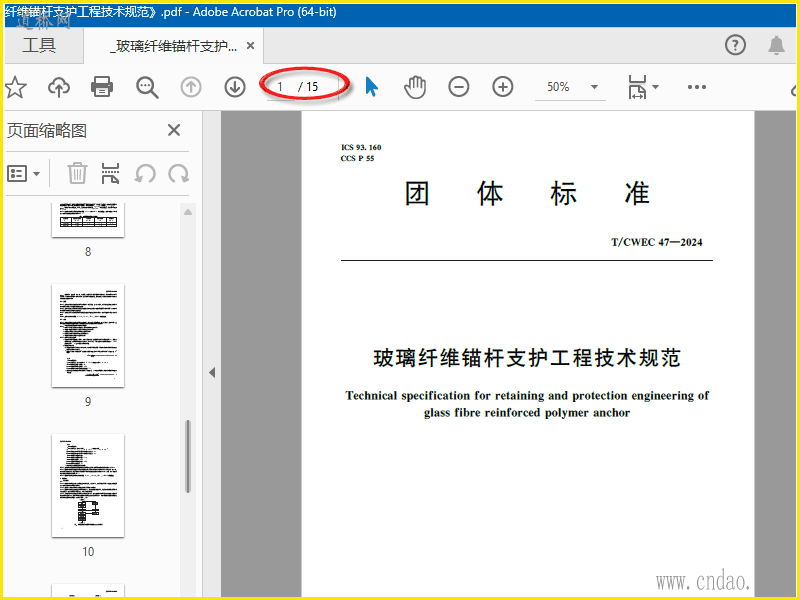Open the more tools ellipsis menu
Image resolution: width=800 pixels, height=600 pixels.
click(696, 87)
